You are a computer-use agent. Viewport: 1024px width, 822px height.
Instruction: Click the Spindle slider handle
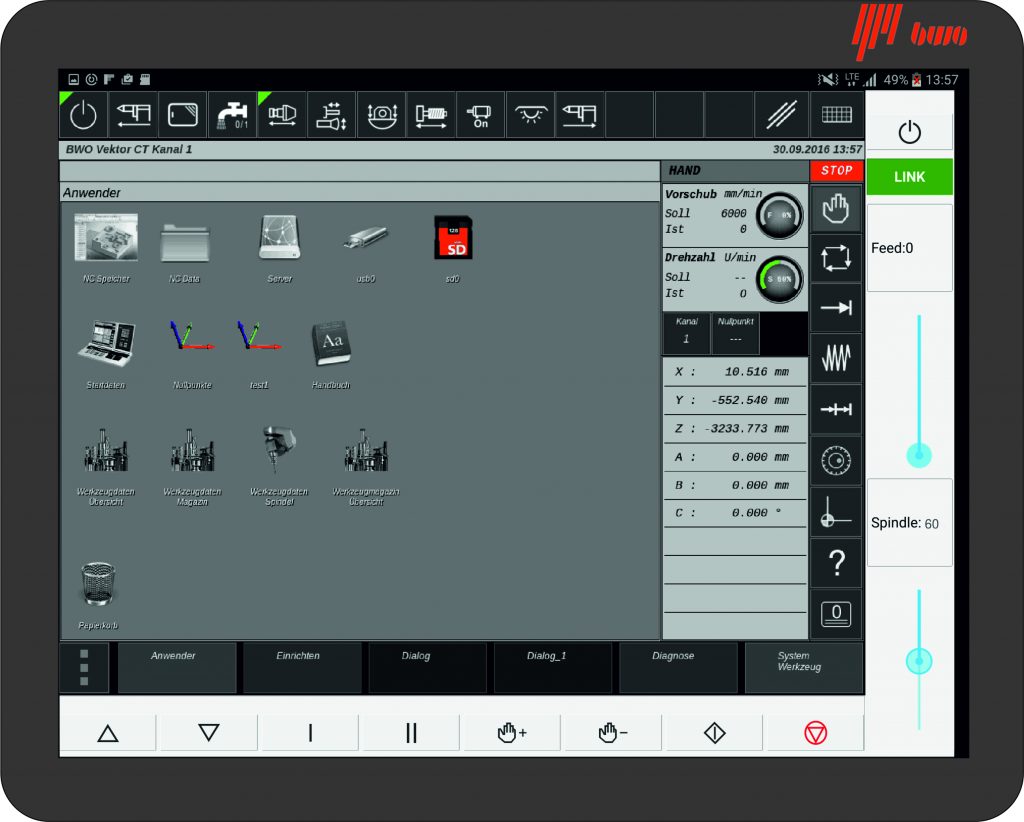[919, 661]
